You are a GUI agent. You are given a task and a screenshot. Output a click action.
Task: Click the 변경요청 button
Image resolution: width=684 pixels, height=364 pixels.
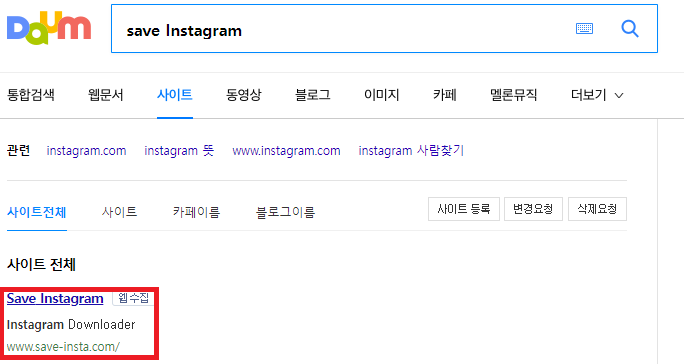pos(533,209)
